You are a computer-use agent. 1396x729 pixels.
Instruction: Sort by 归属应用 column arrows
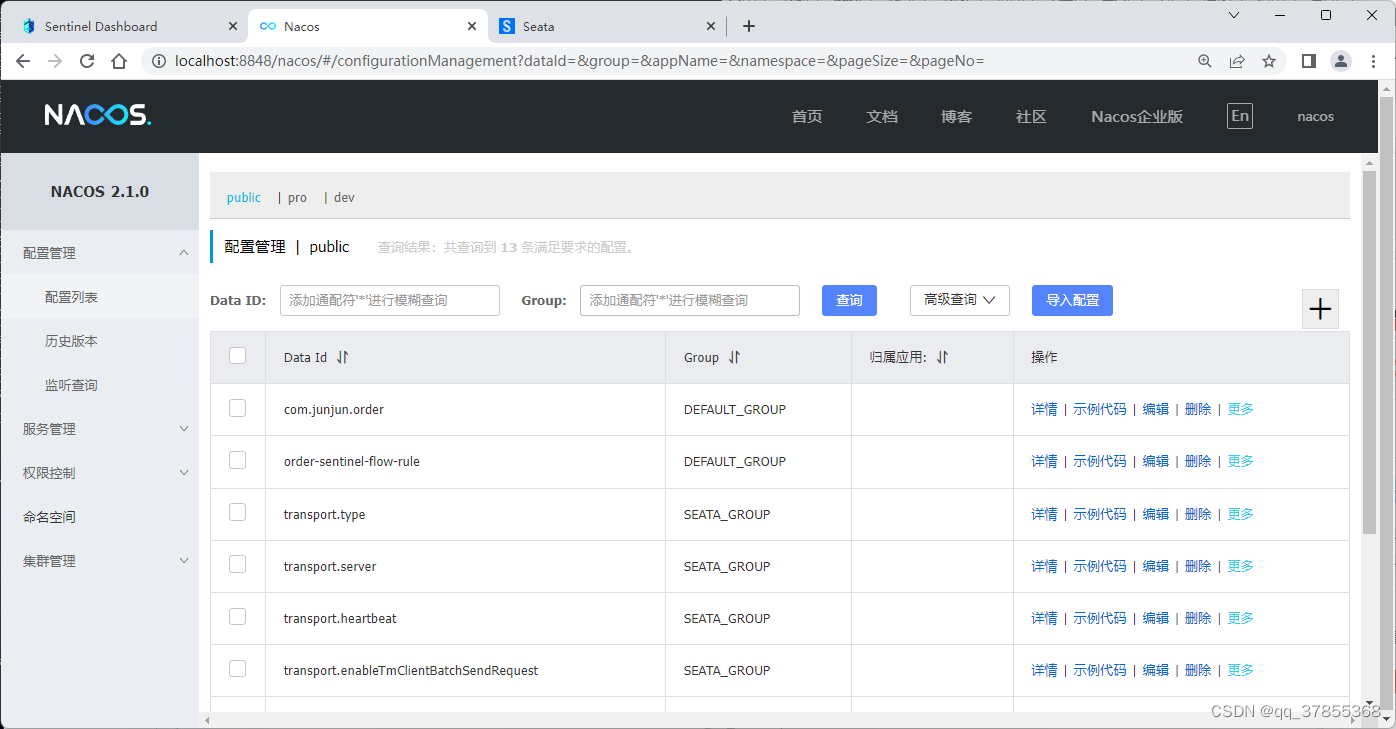(942, 357)
